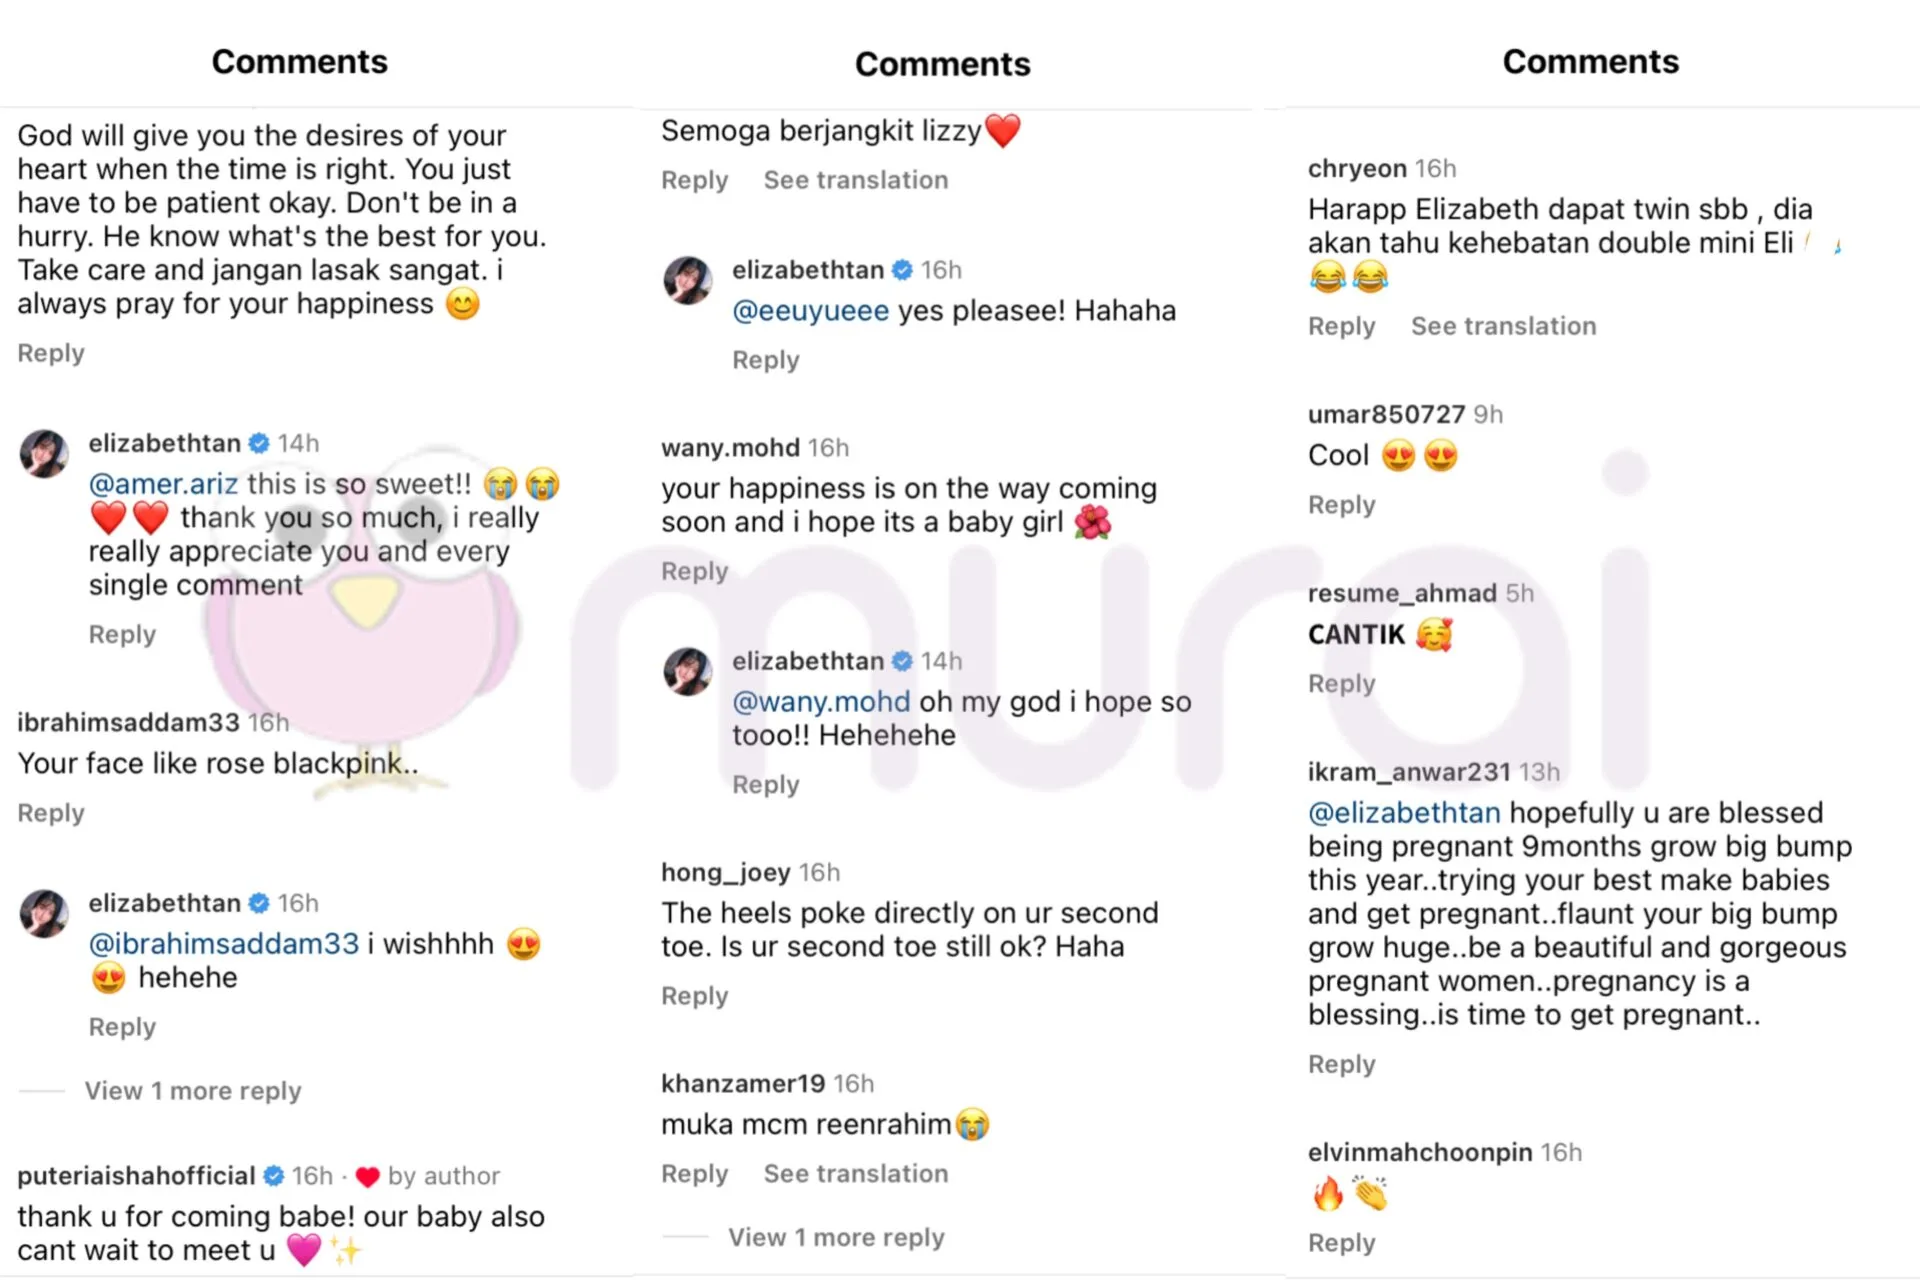This screenshot has height=1280, width=1920.
Task: Translate khanzamer19's 'muka mcm reenrahim' comment
Action: coord(856,1174)
